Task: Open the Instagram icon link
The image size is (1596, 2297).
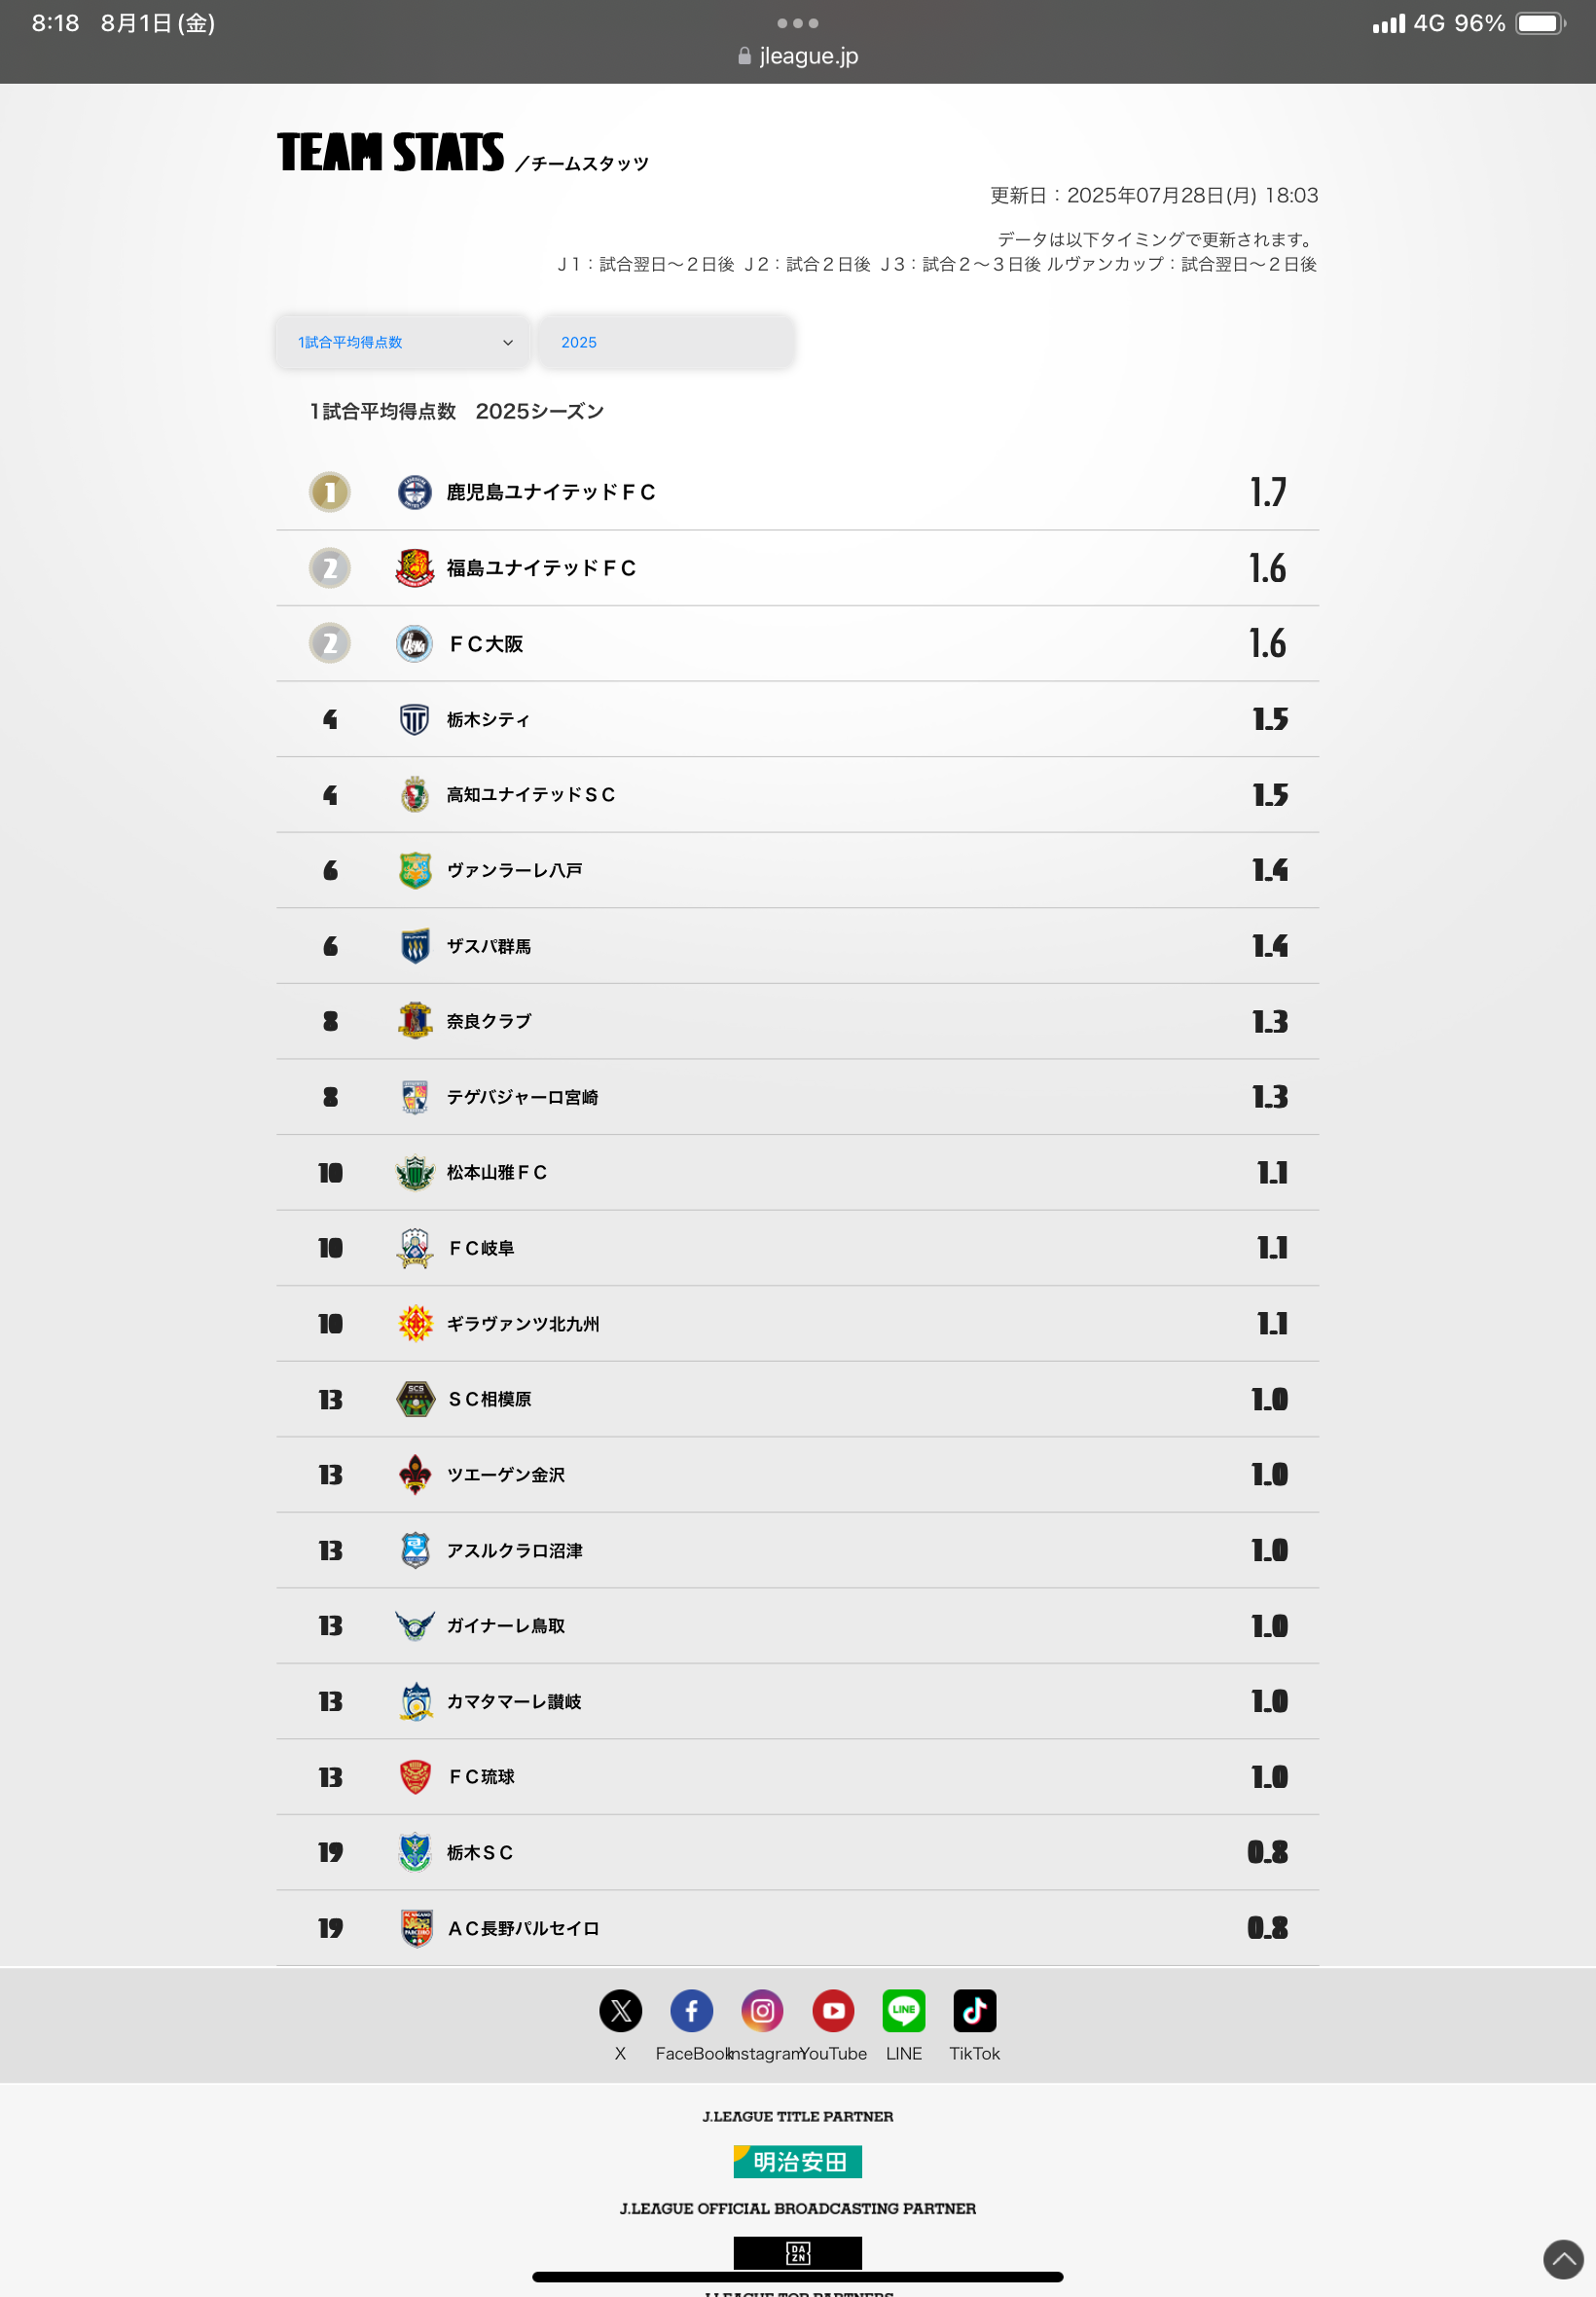Action: (762, 2010)
